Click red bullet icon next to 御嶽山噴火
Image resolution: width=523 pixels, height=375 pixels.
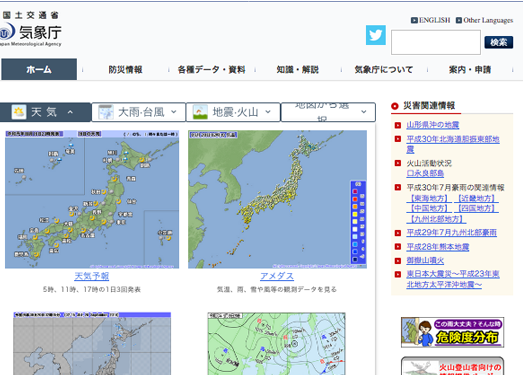click(x=398, y=261)
